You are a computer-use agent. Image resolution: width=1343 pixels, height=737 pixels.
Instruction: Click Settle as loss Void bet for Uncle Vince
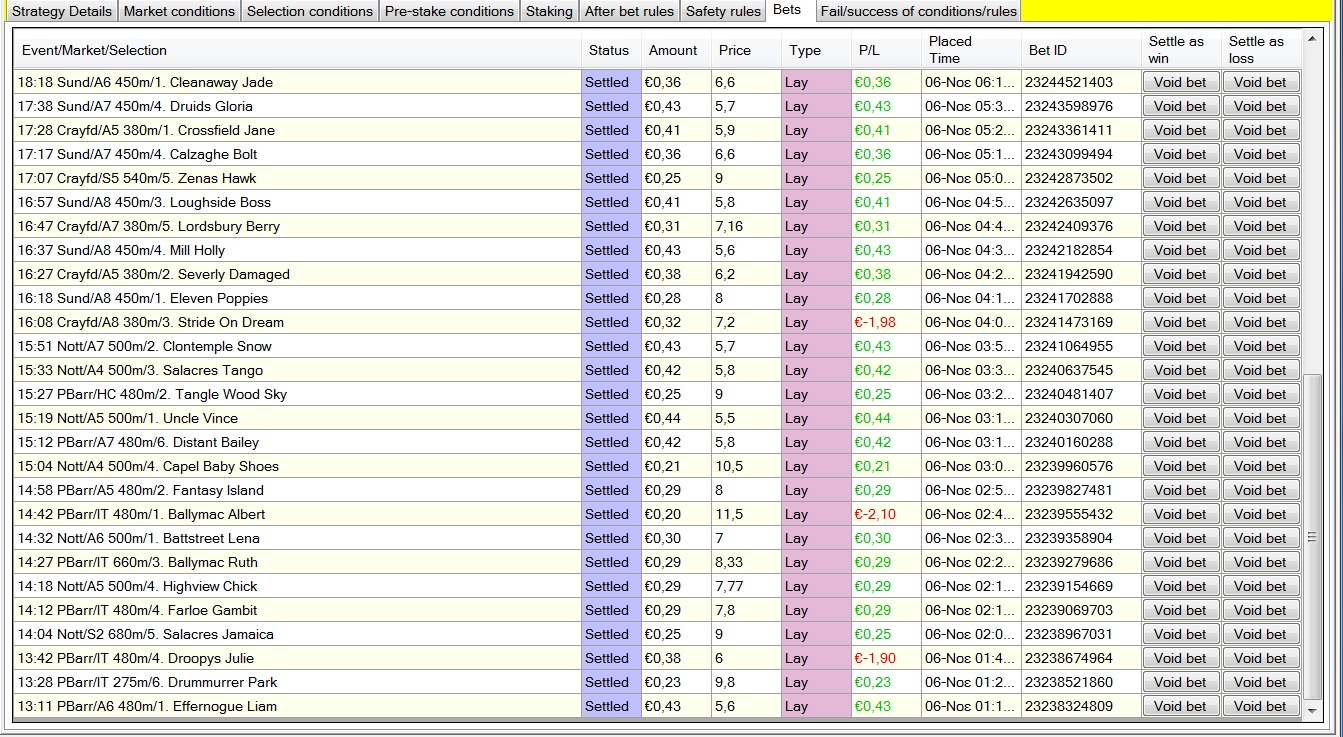[1260, 418]
